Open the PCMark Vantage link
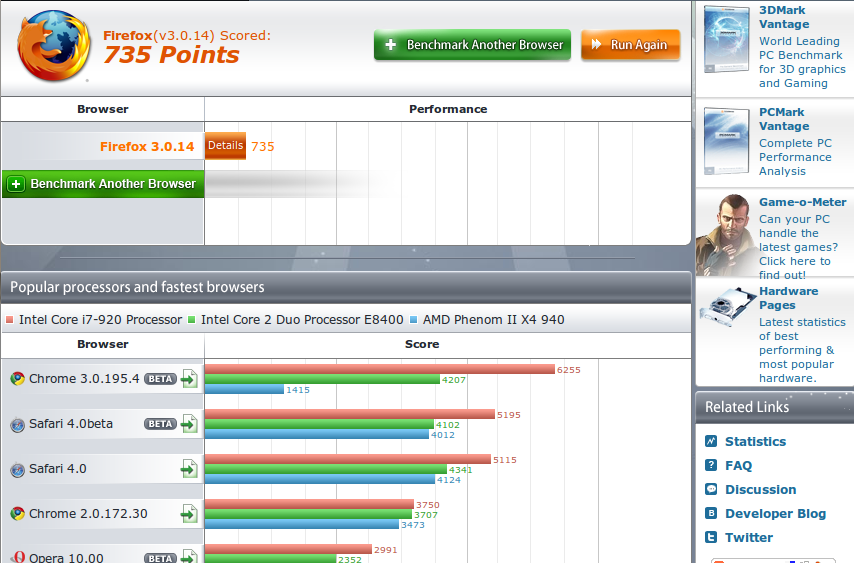Image resolution: width=854 pixels, height=563 pixels. [x=784, y=119]
